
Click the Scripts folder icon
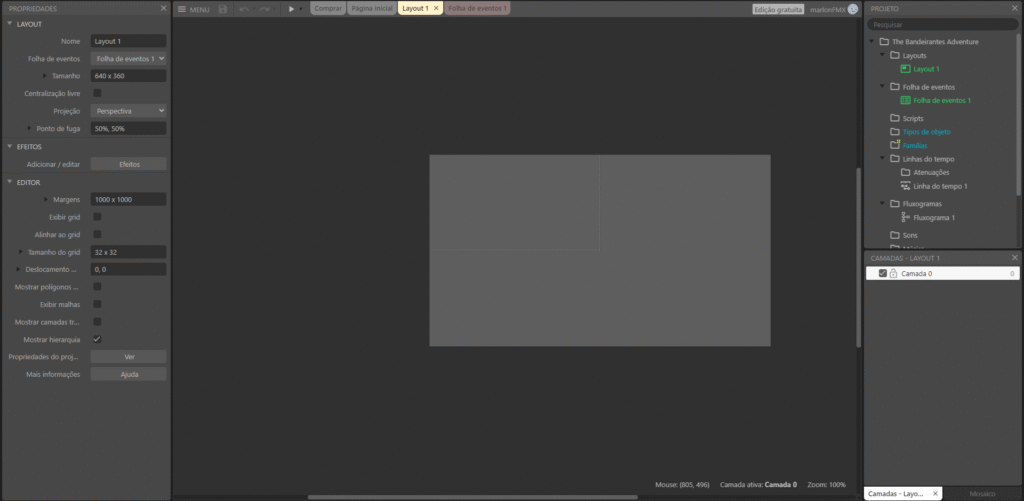click(x=895, y=118)
